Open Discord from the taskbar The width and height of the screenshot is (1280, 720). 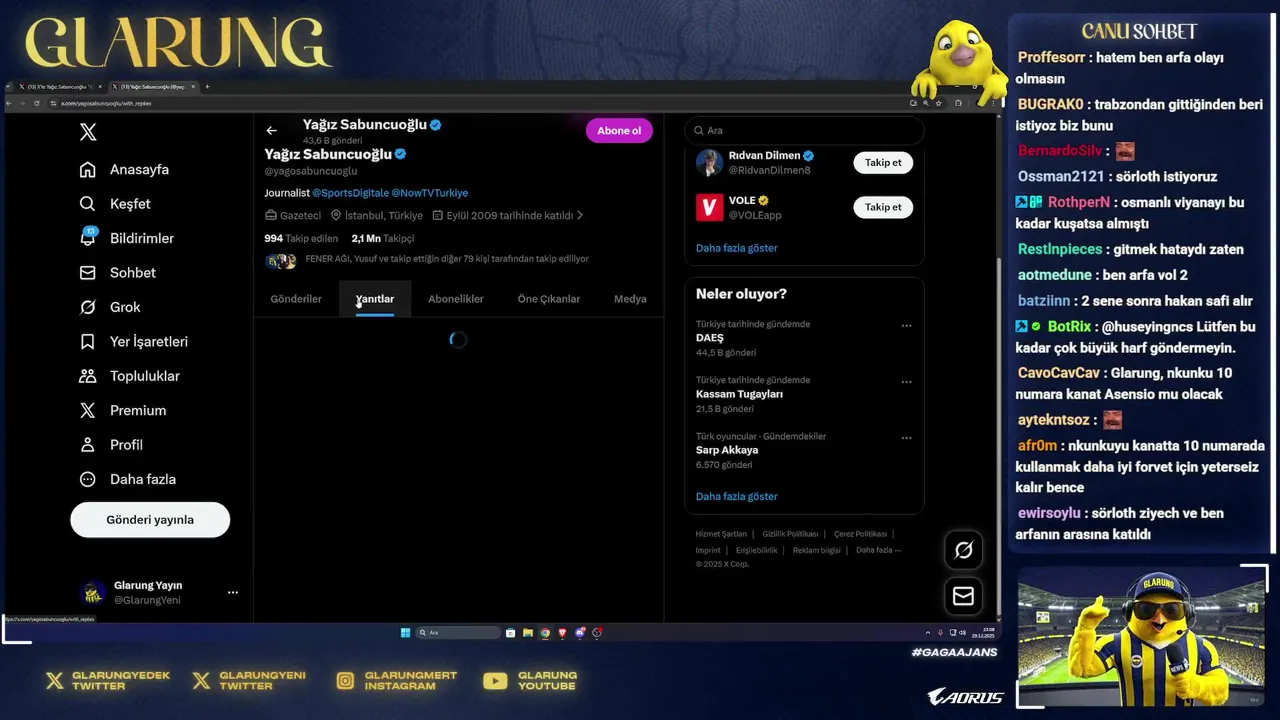(580, 633)
